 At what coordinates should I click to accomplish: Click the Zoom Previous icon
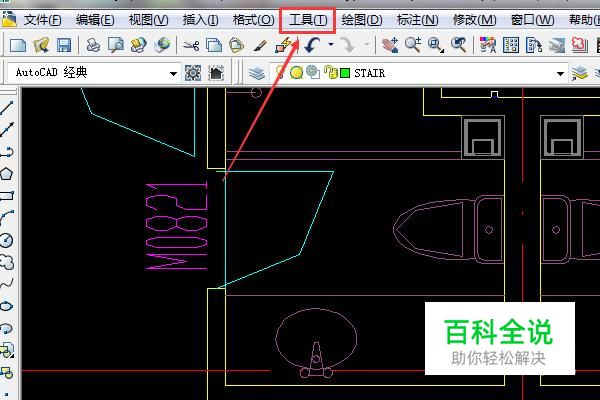458,45
